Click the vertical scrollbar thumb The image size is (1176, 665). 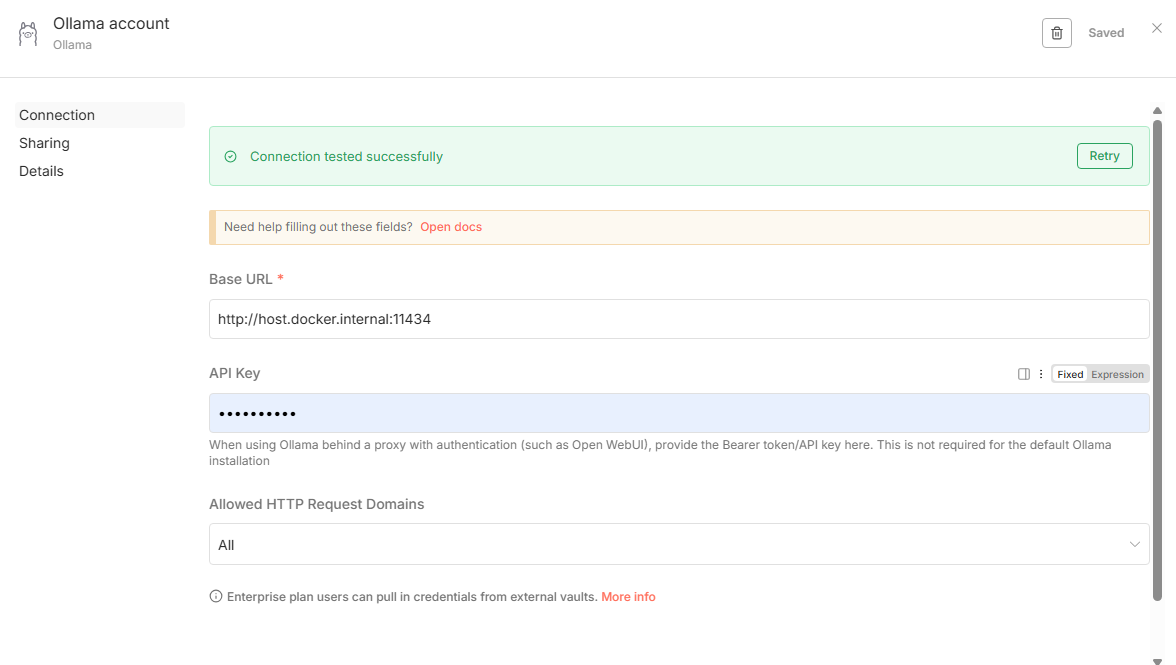click(1156, 360)
